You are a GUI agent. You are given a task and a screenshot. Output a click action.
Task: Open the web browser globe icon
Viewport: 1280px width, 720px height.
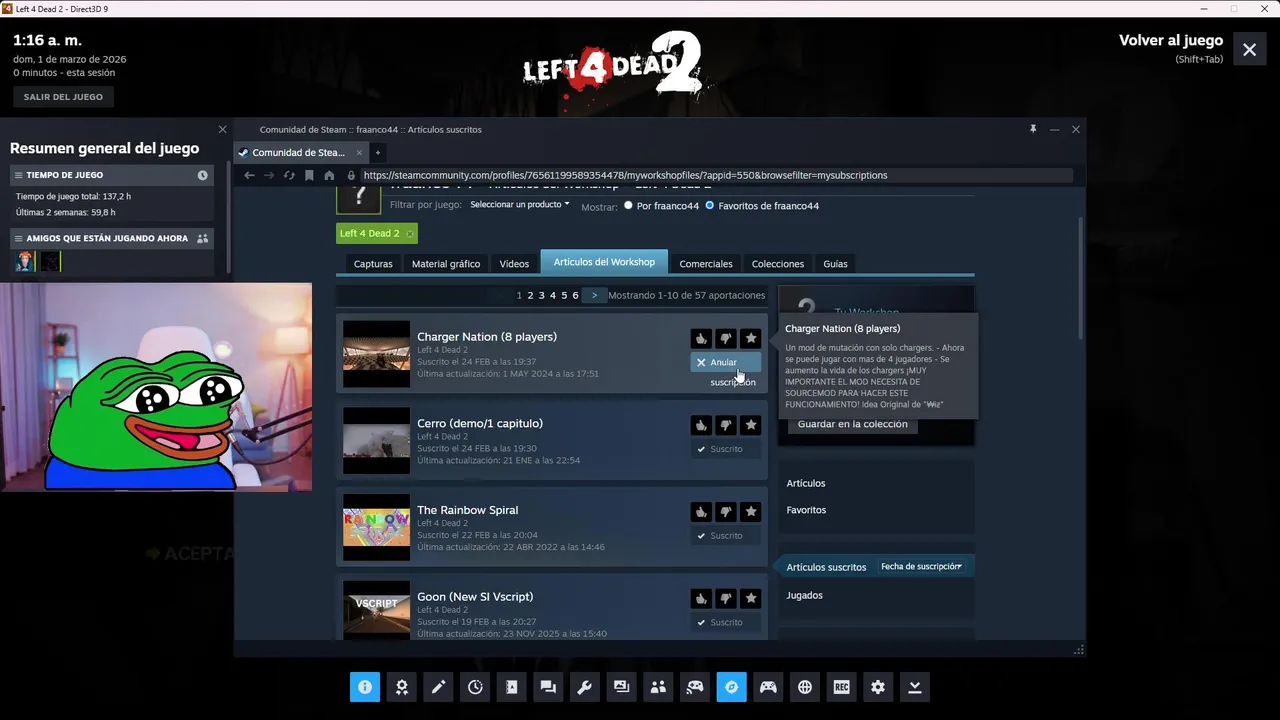point(805,687)
